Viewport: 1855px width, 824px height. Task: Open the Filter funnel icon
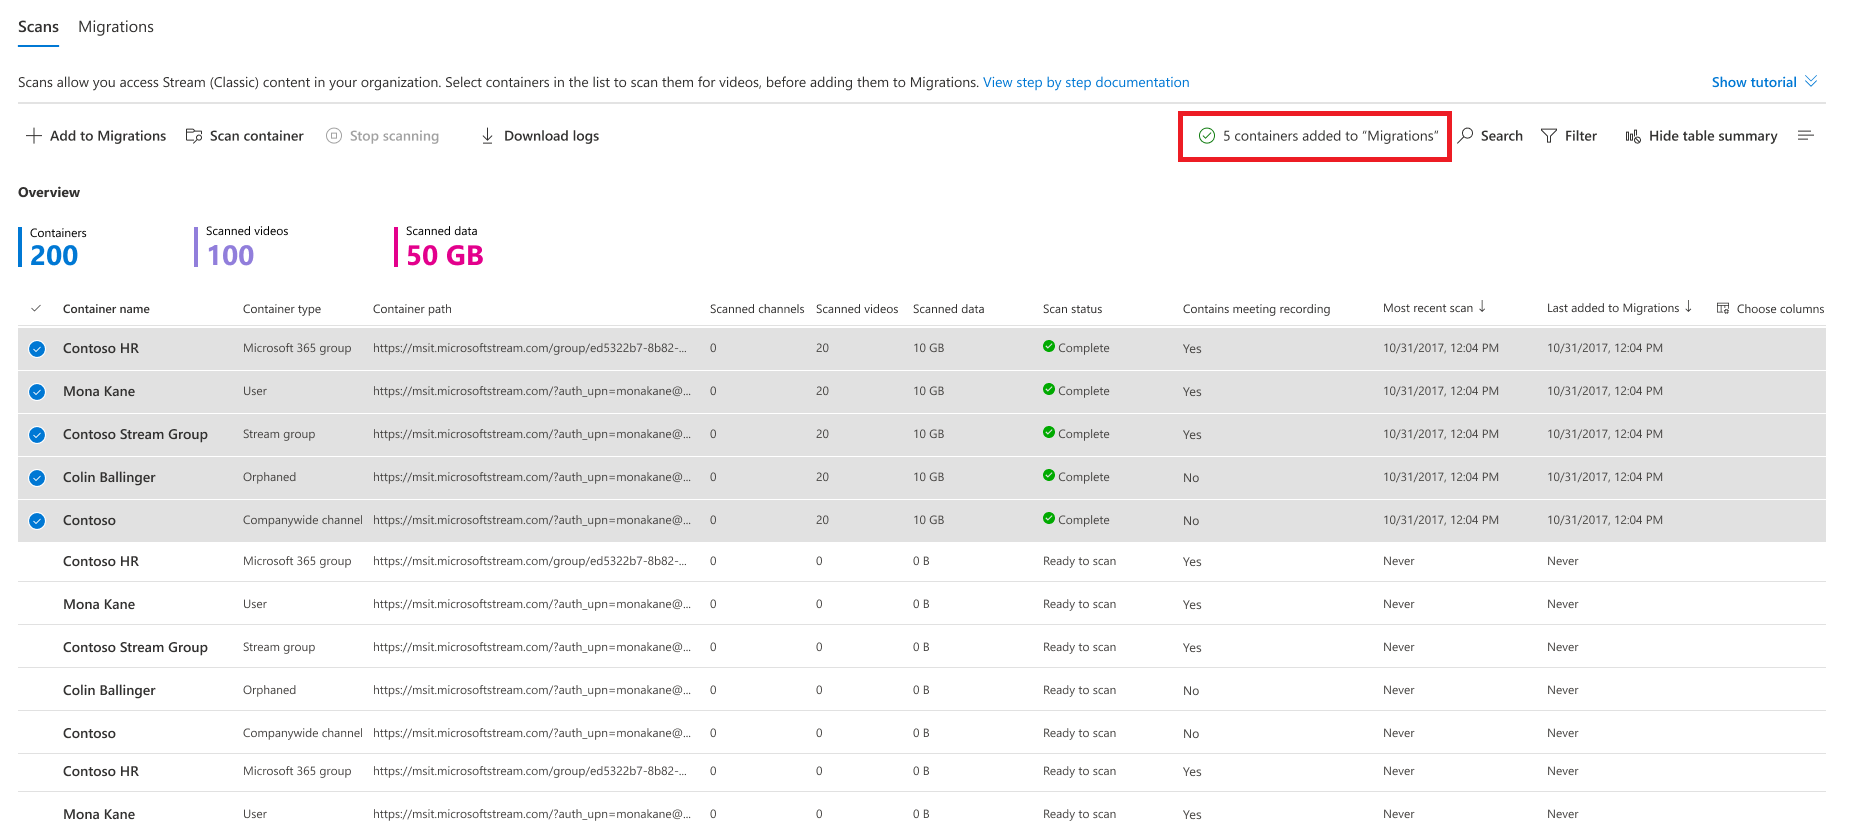1549,136
